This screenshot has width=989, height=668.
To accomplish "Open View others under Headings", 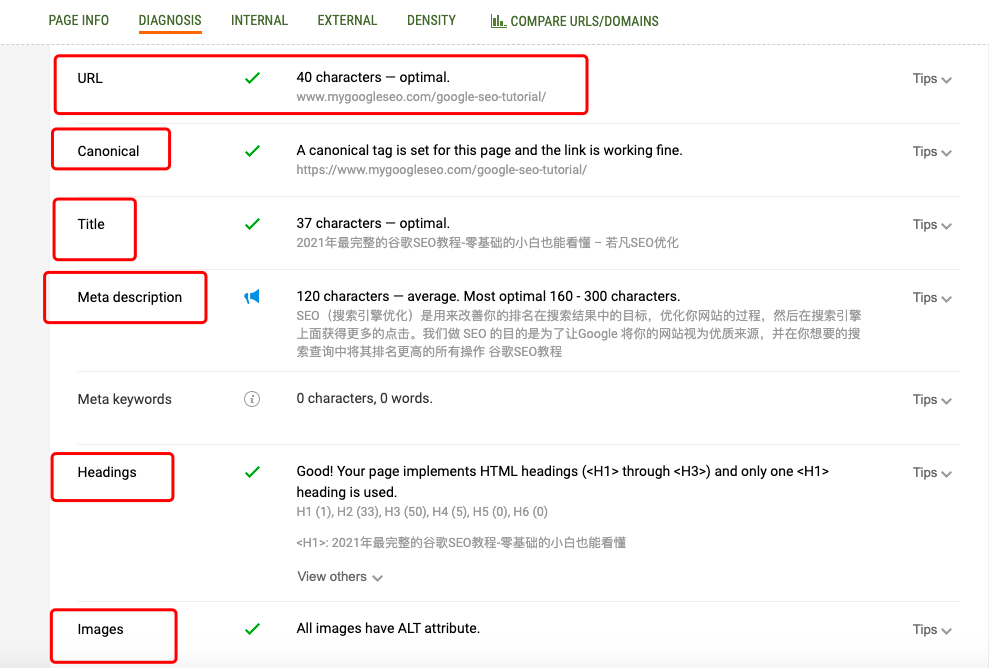I will [x=340, y=576].
